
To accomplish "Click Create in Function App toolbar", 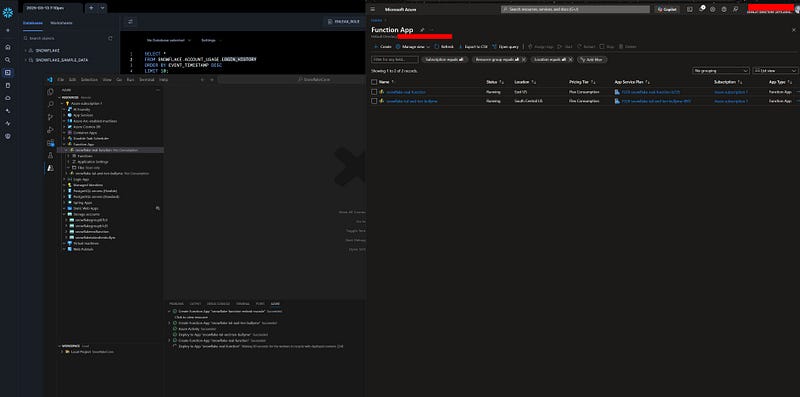I will coord(383,46).
